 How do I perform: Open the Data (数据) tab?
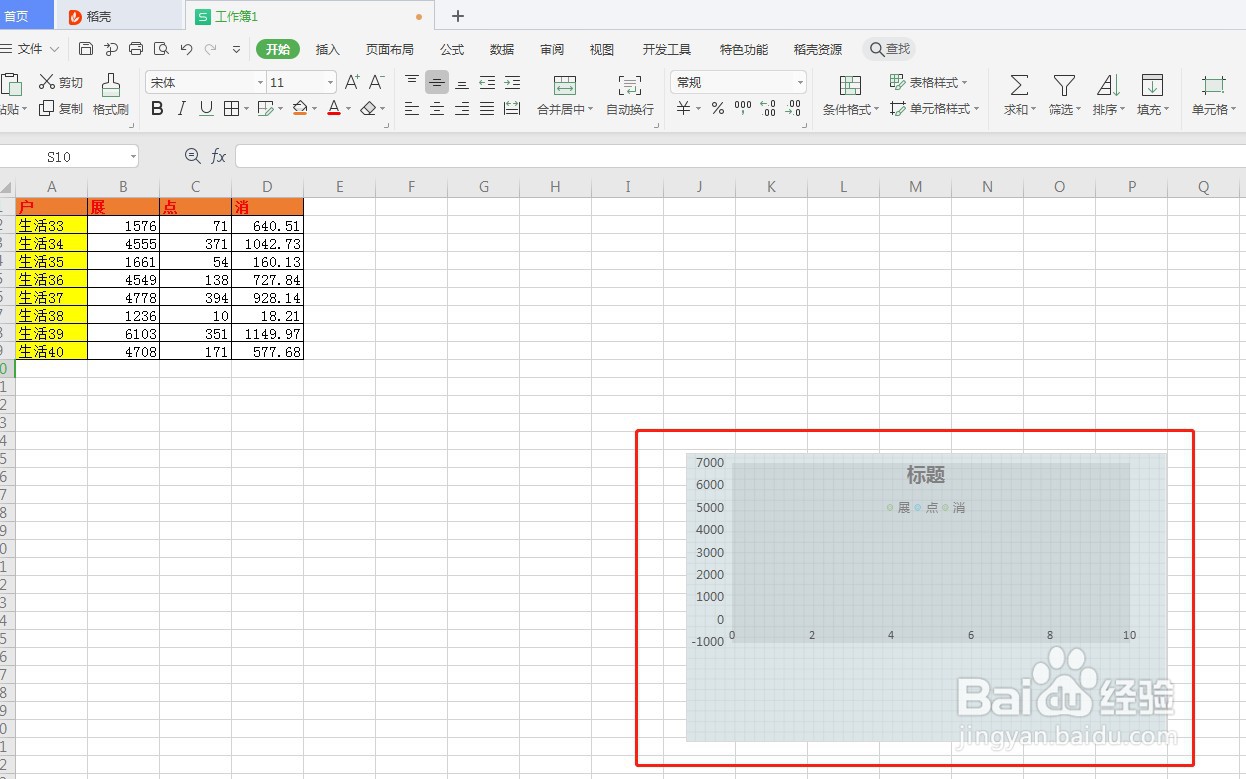pyautogui.click(x=502, y=49)
